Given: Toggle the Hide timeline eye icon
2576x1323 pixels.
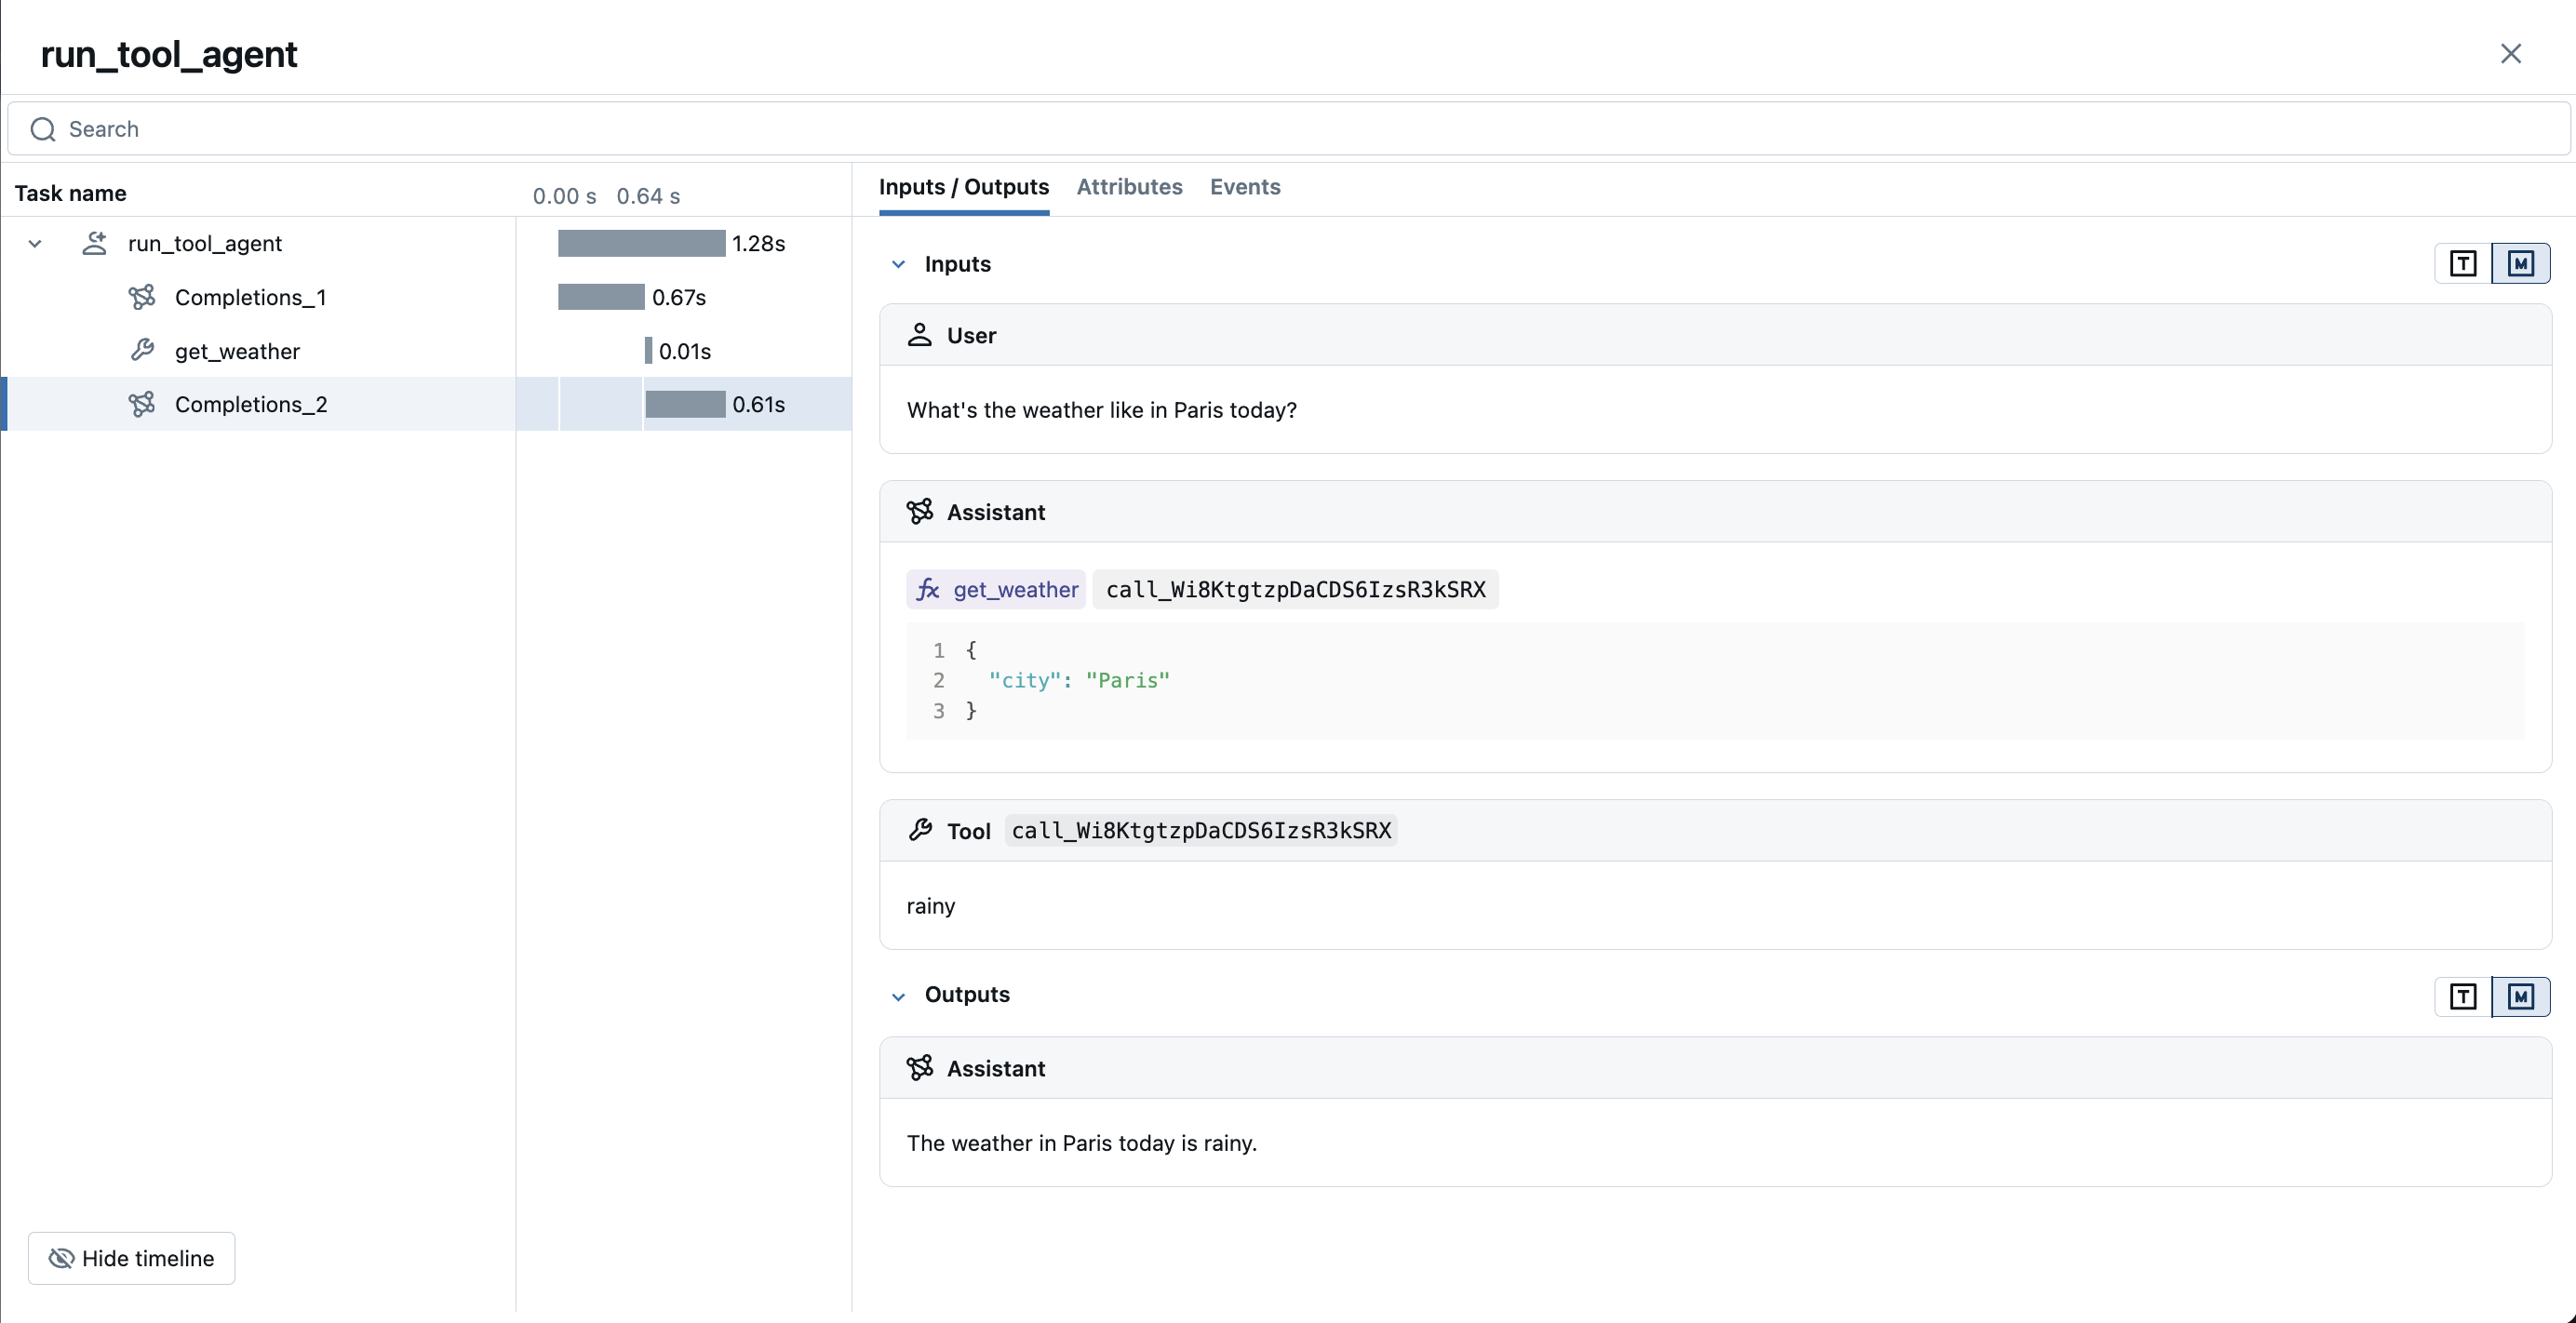Looking at the screenshot, I should click(61, 1258).
